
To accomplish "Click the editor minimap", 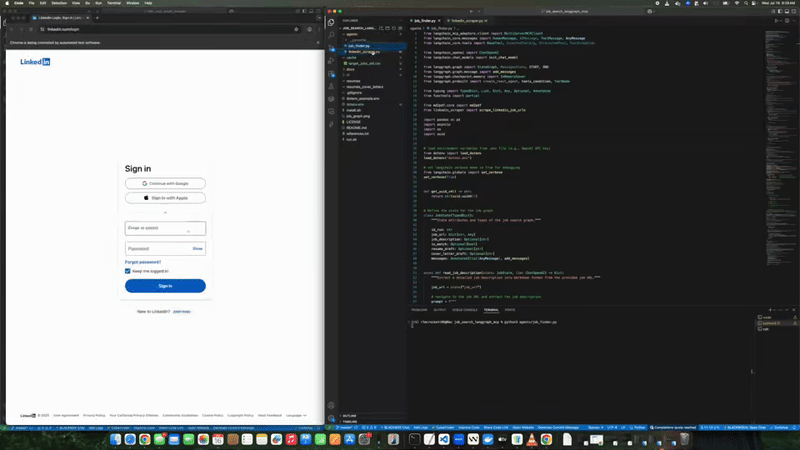I will tap(780, 148).
